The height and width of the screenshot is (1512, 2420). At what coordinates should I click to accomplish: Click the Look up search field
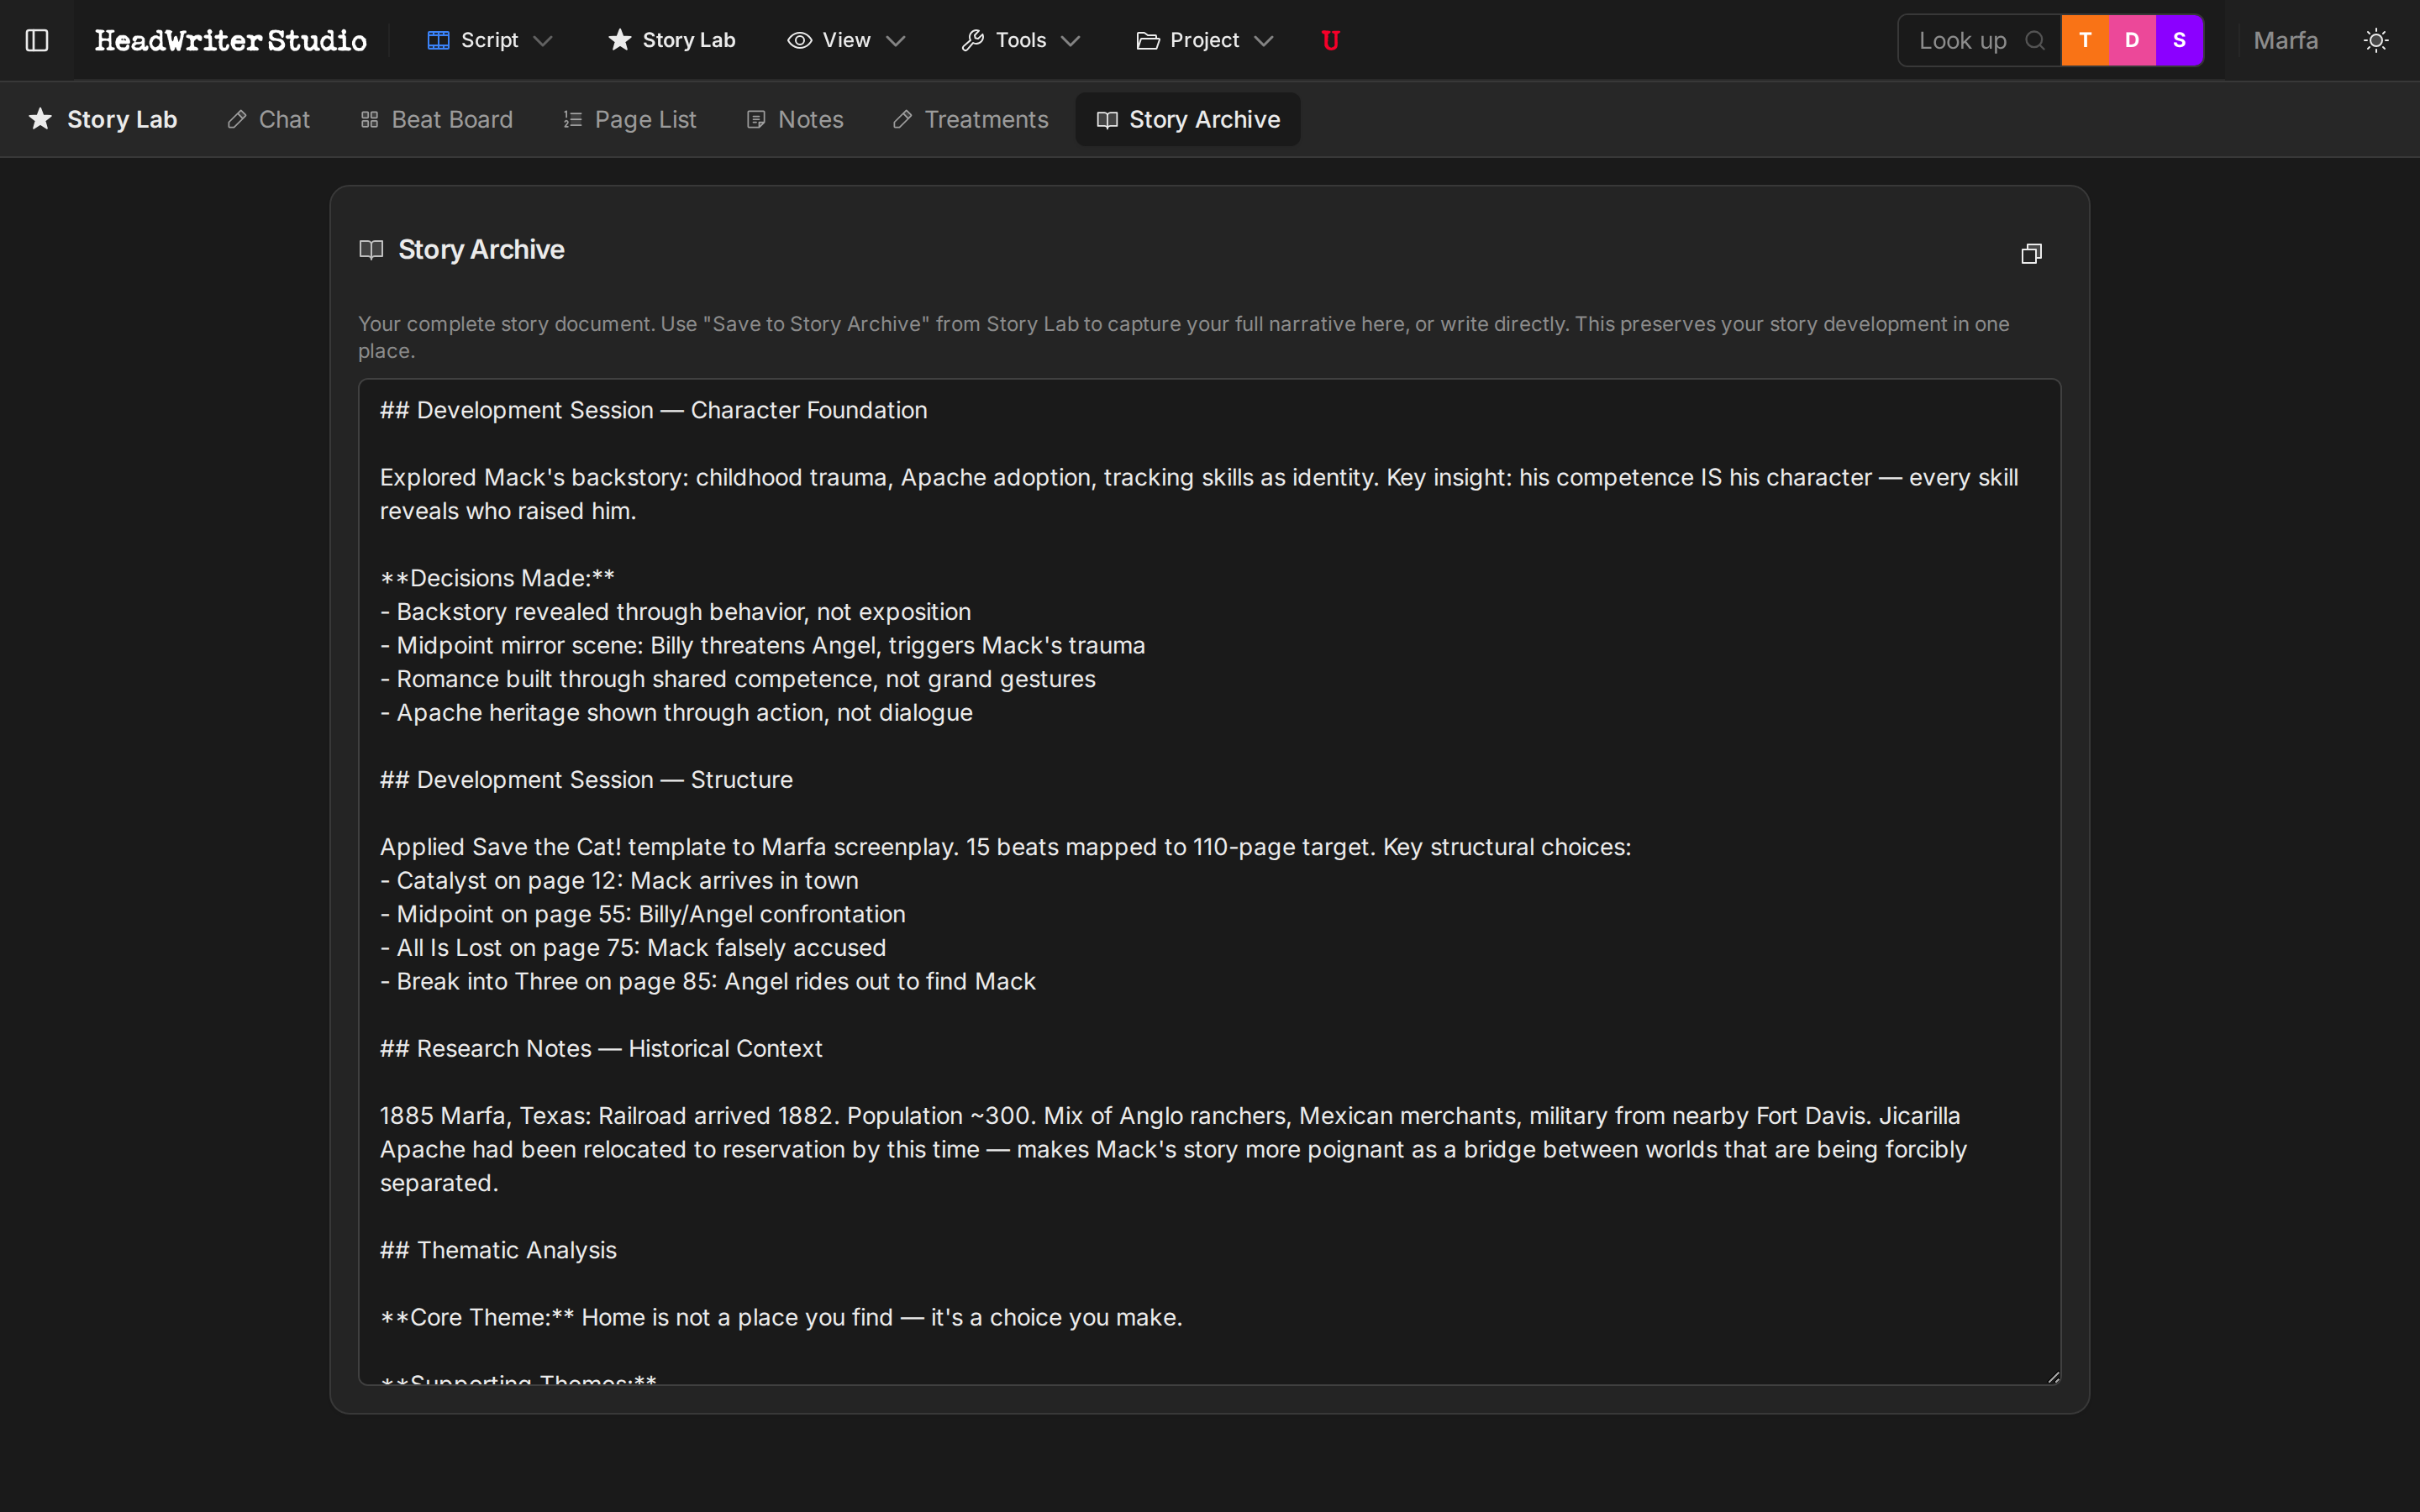(x=1979, y=40)
